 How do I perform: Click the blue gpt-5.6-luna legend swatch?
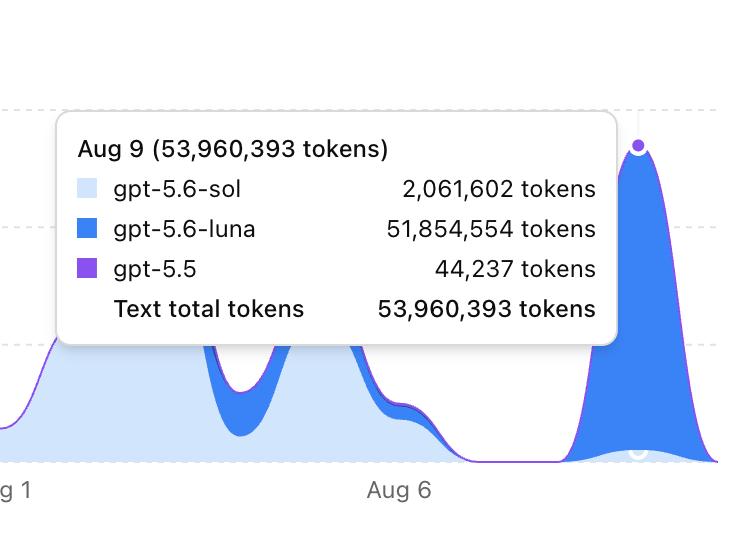87,228
